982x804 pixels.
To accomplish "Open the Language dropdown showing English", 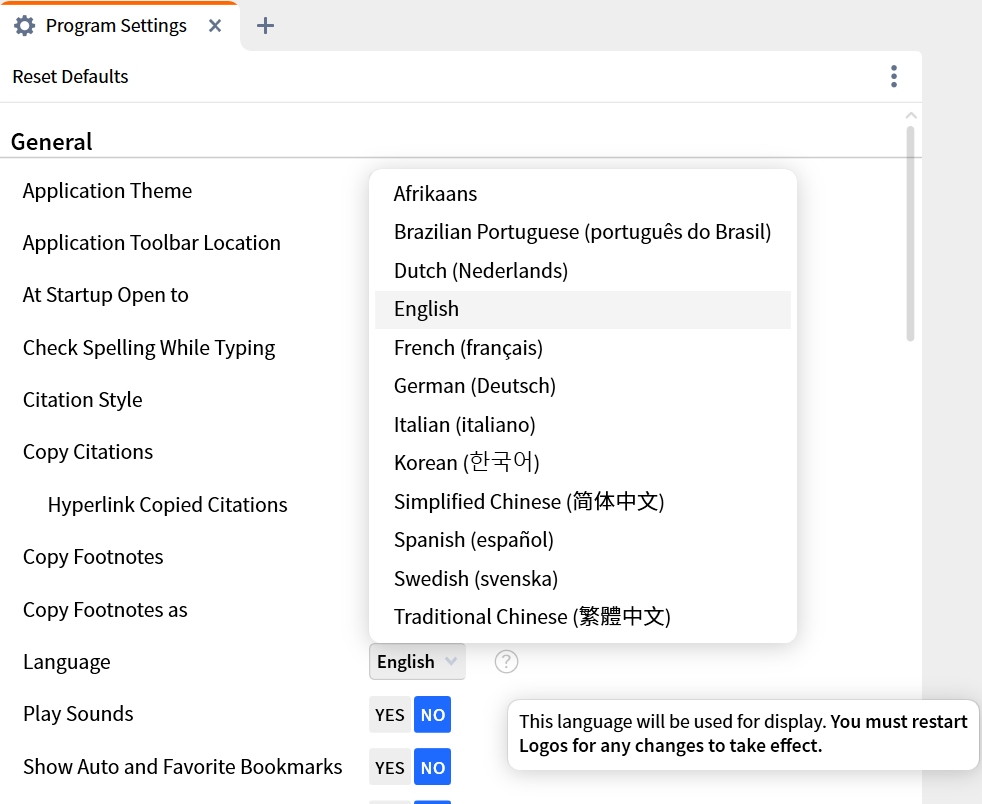I will click(417, 661).
